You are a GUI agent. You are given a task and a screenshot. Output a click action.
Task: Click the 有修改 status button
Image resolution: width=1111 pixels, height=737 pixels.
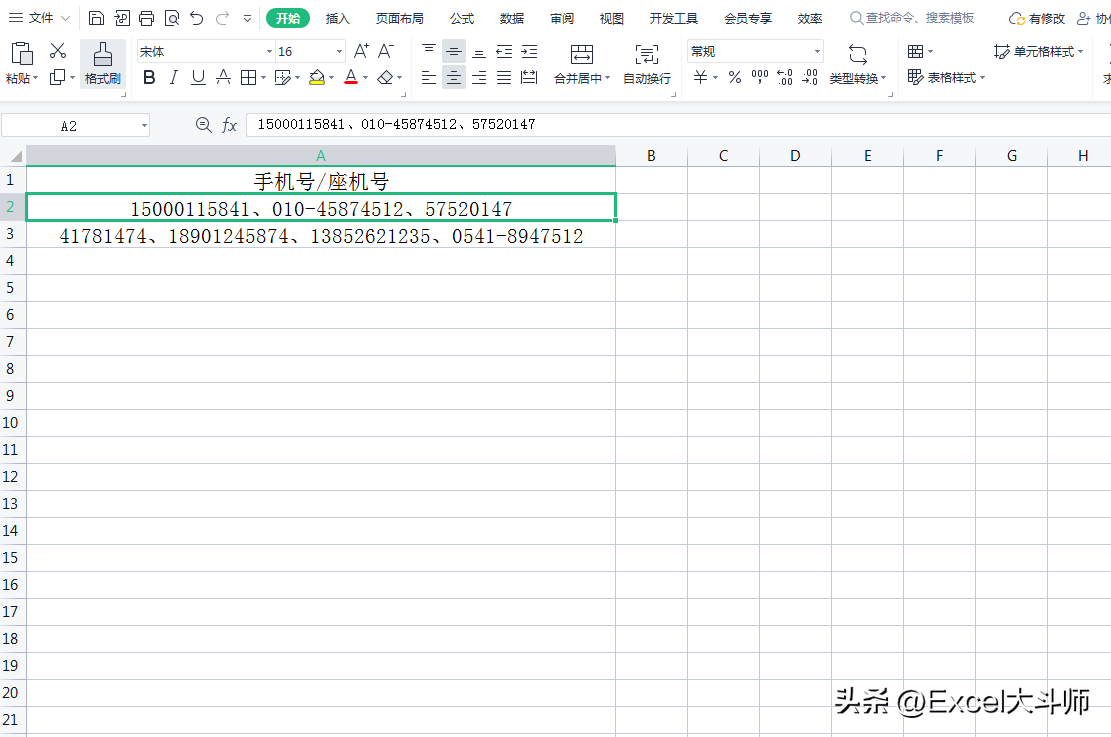(1037, 18)
